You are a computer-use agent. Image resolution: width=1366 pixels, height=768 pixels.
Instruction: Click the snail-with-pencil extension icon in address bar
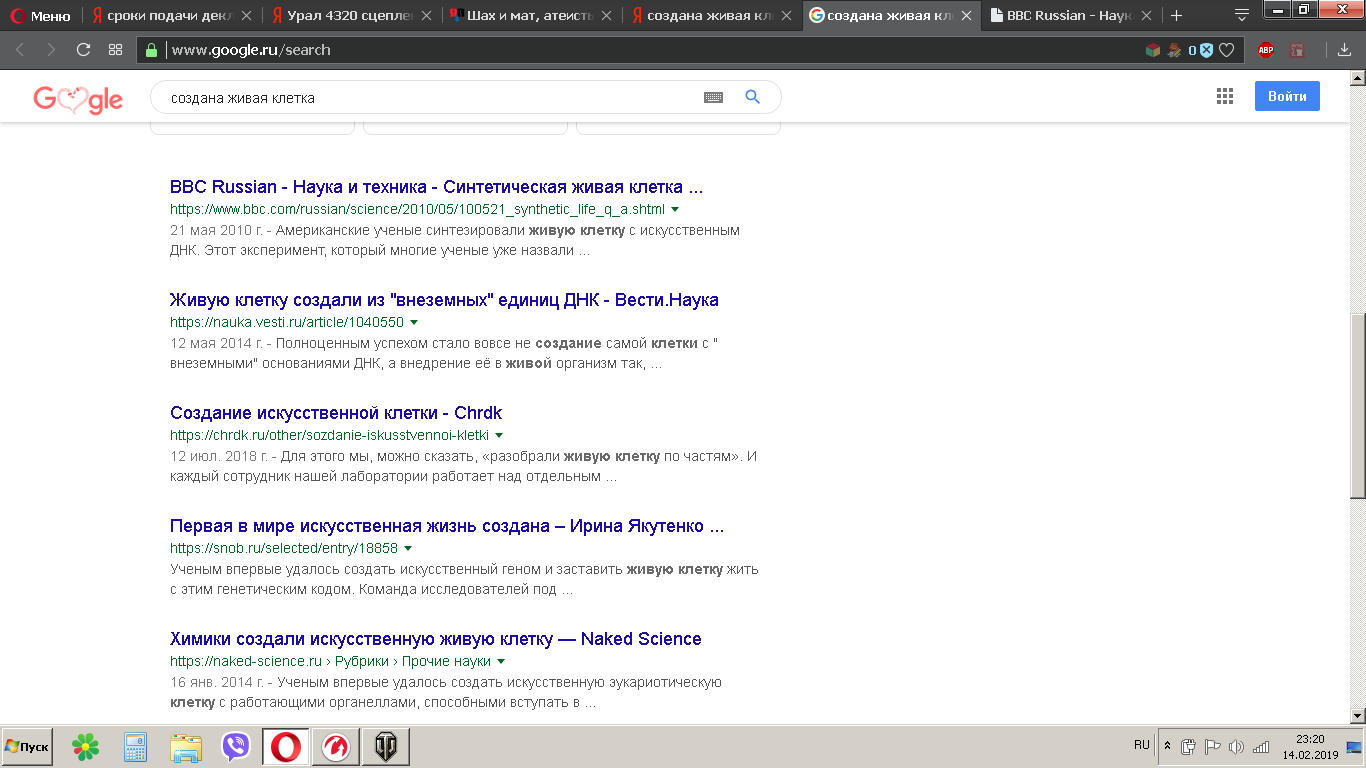[x=1174, y=50]
